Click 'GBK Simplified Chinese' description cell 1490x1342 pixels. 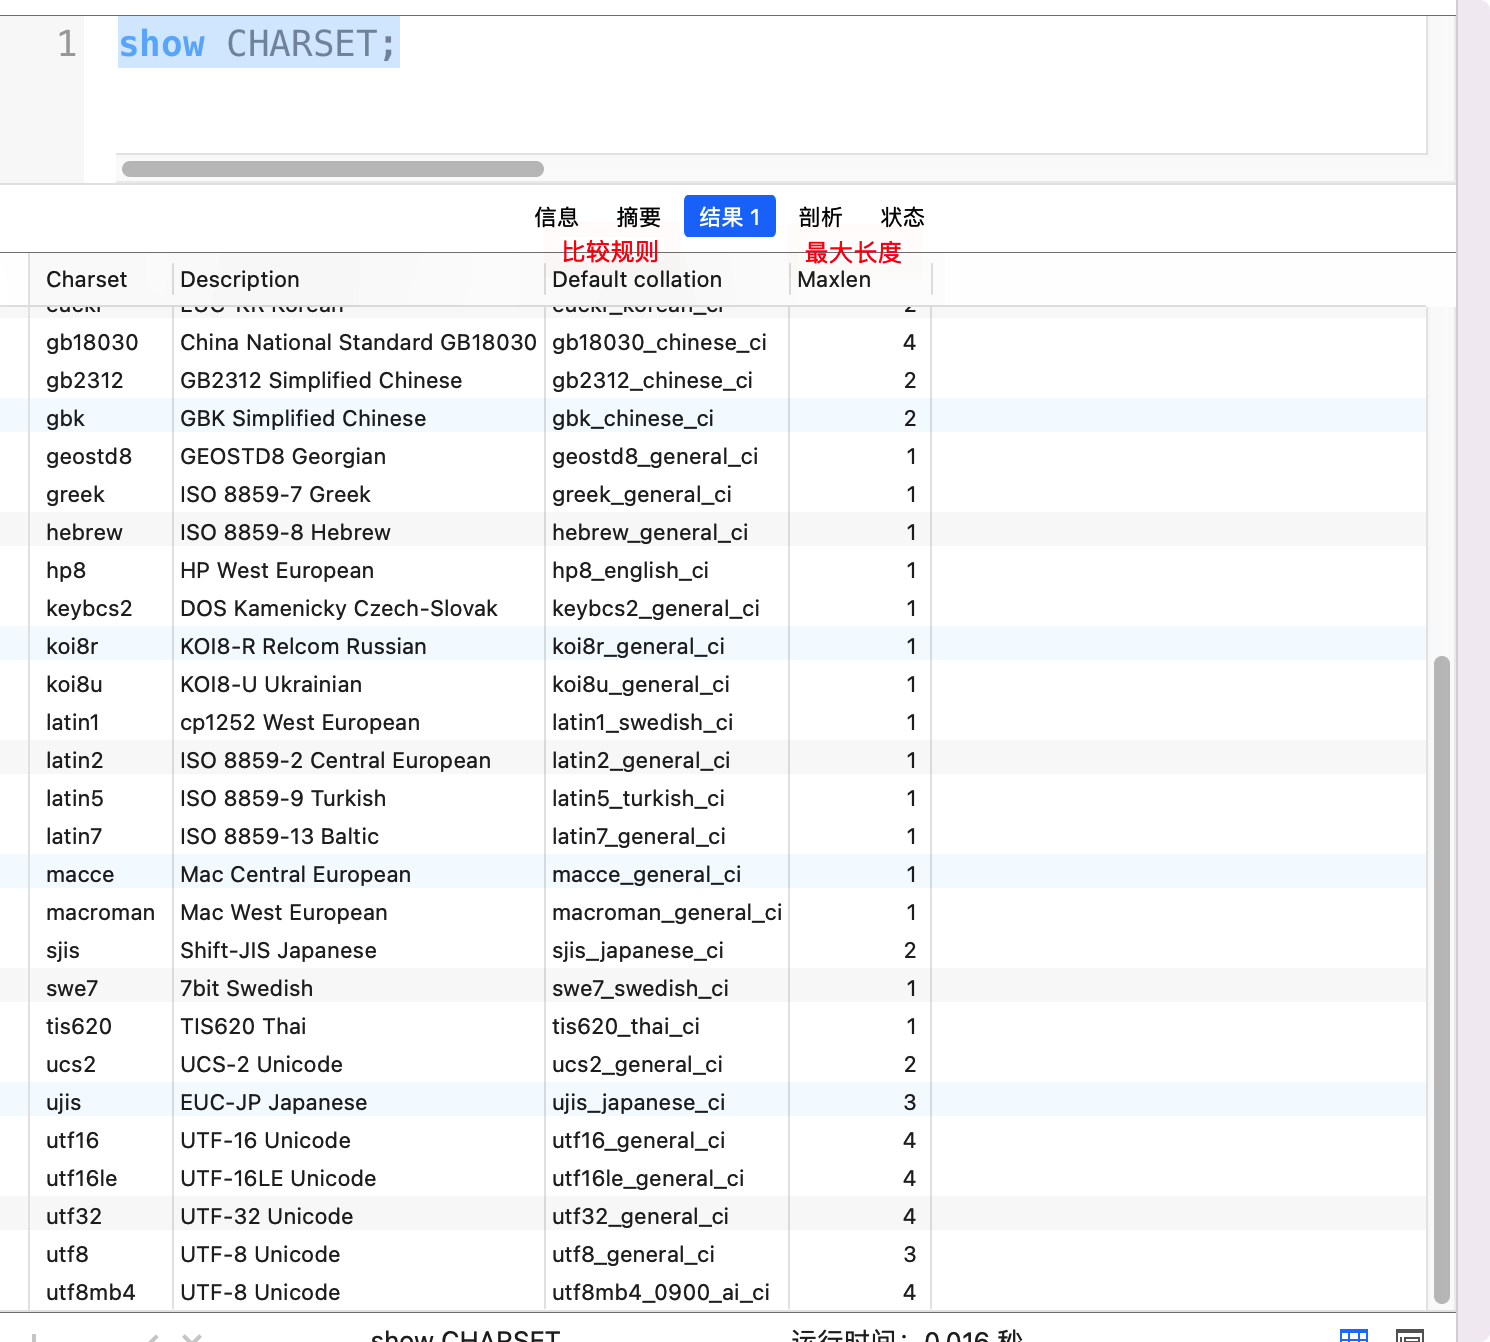[303, 418]
